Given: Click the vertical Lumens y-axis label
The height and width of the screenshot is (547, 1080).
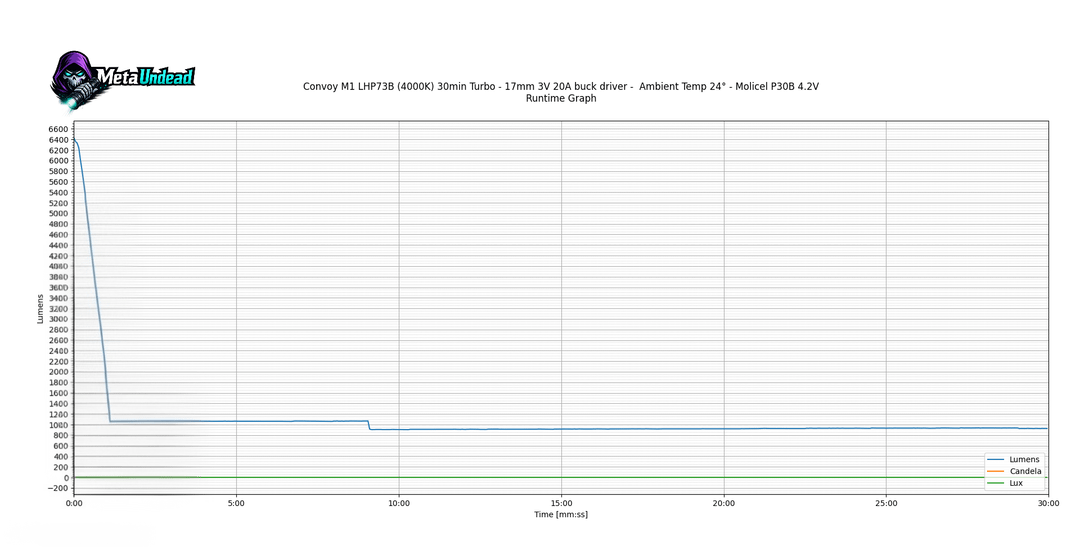Looking at the screenshot, I should pos(40,308).
